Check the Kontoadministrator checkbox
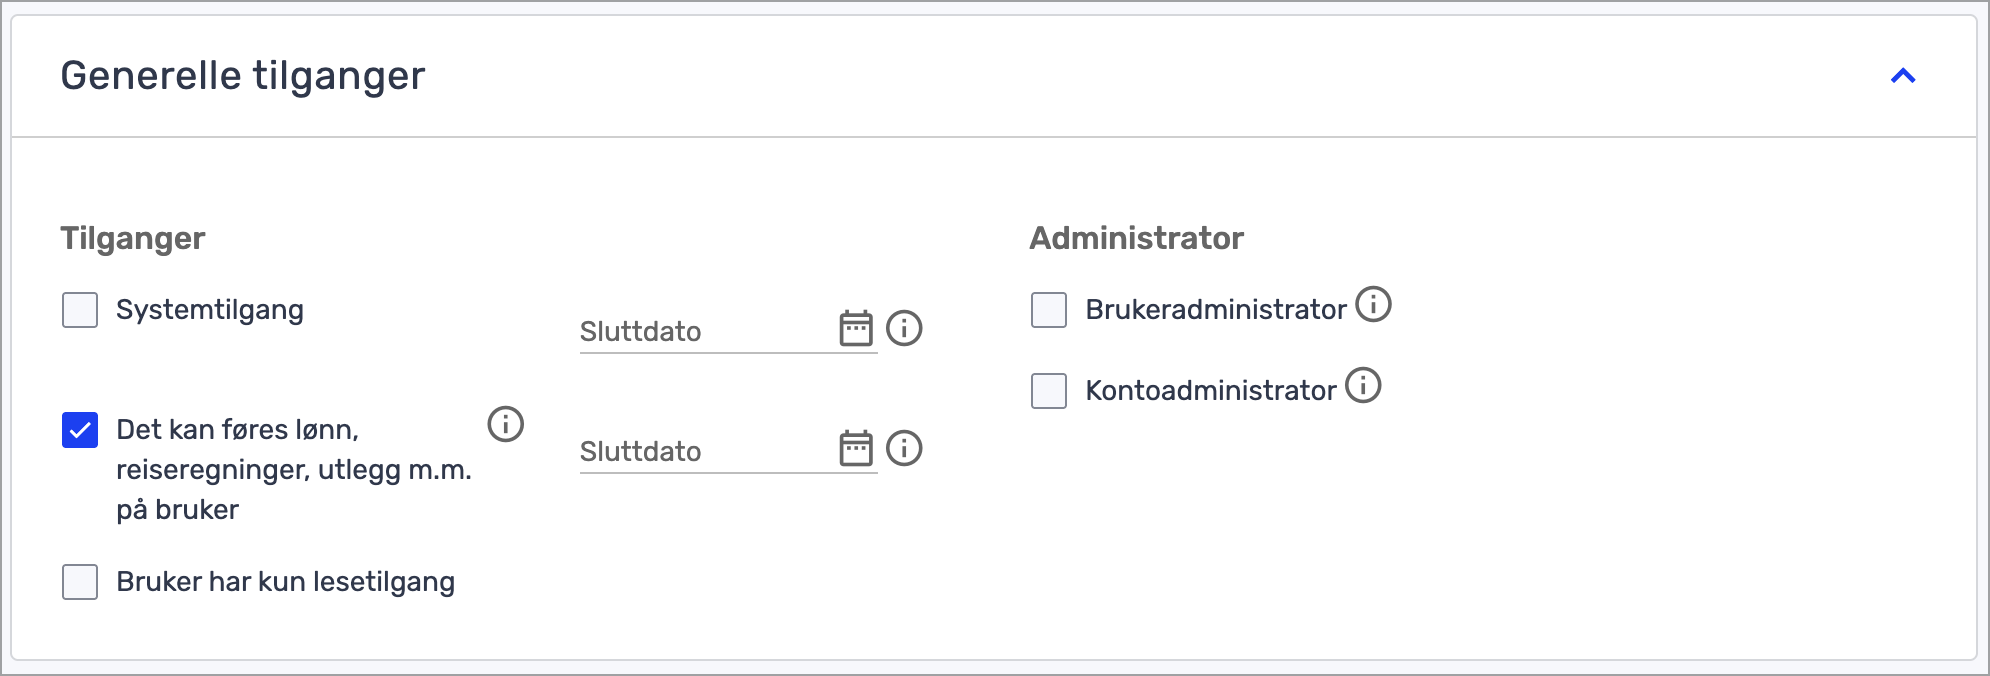 [1049, 391]
